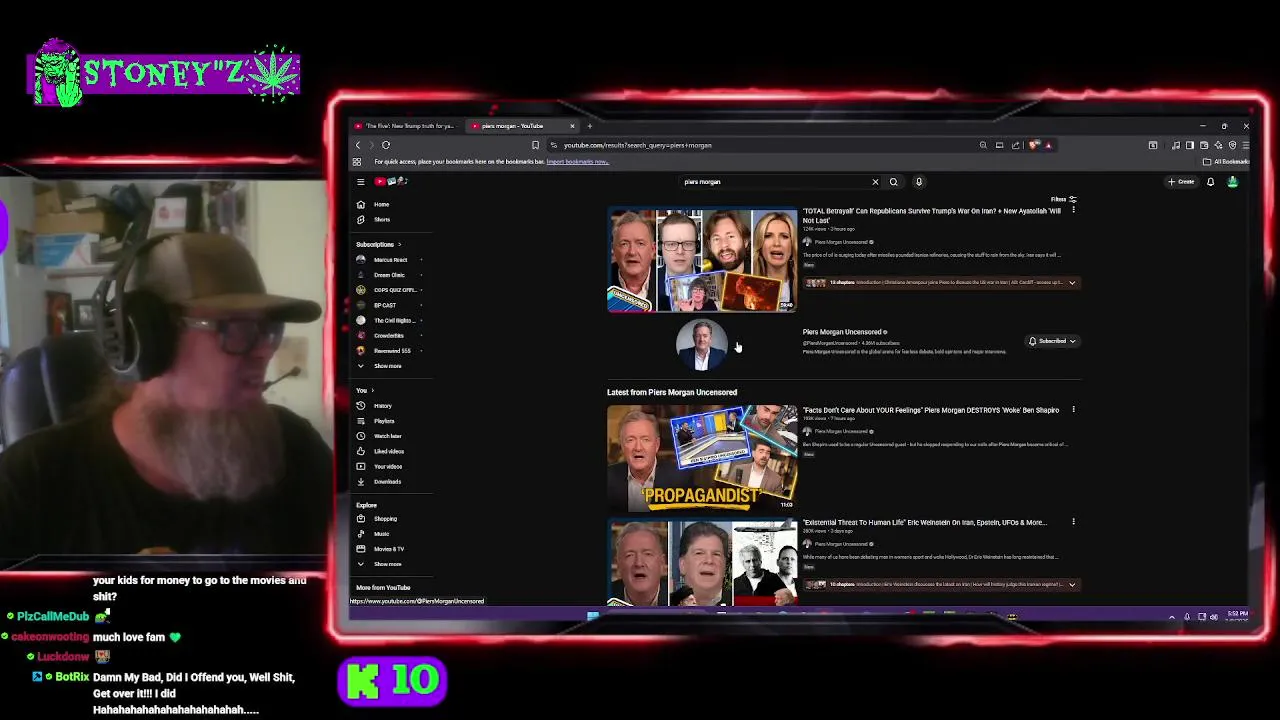Open Music under Explore

[380, 534]
